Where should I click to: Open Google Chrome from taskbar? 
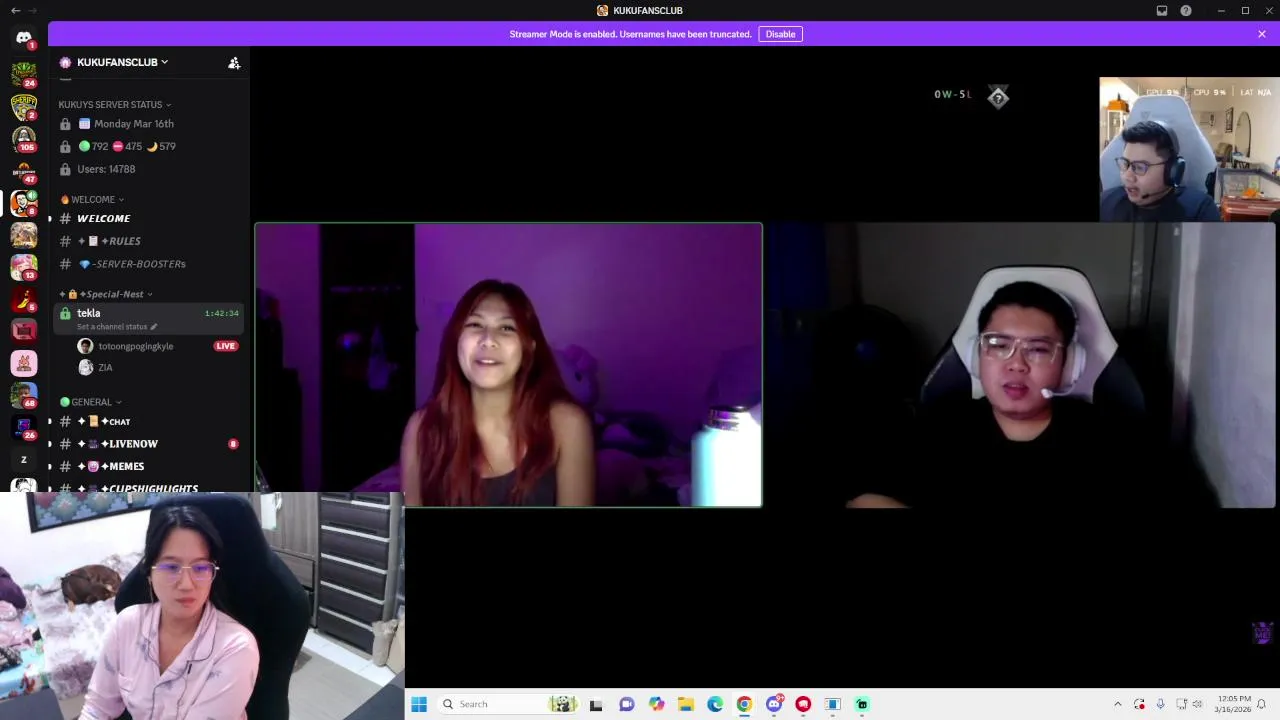coord(744,704)
